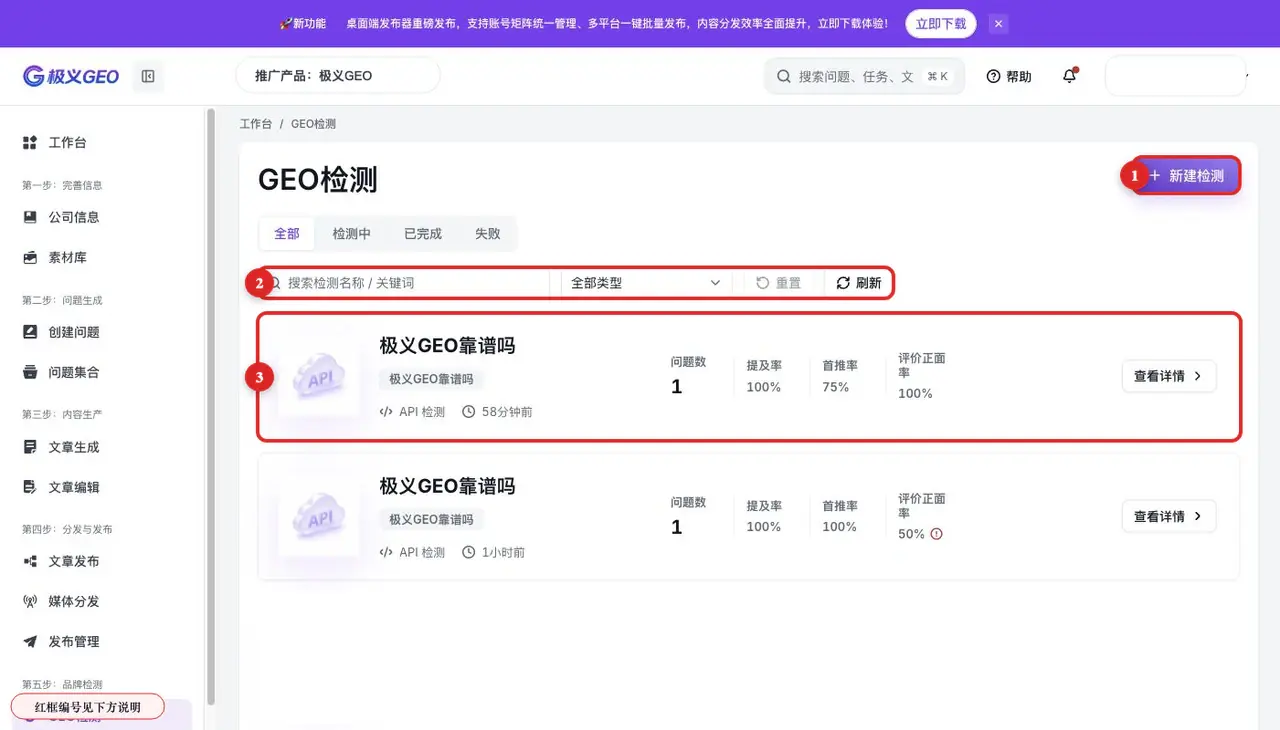Viewport: 1280px width, 730px height.
Task: Click the 重置 button
Action: click(779, 283)
